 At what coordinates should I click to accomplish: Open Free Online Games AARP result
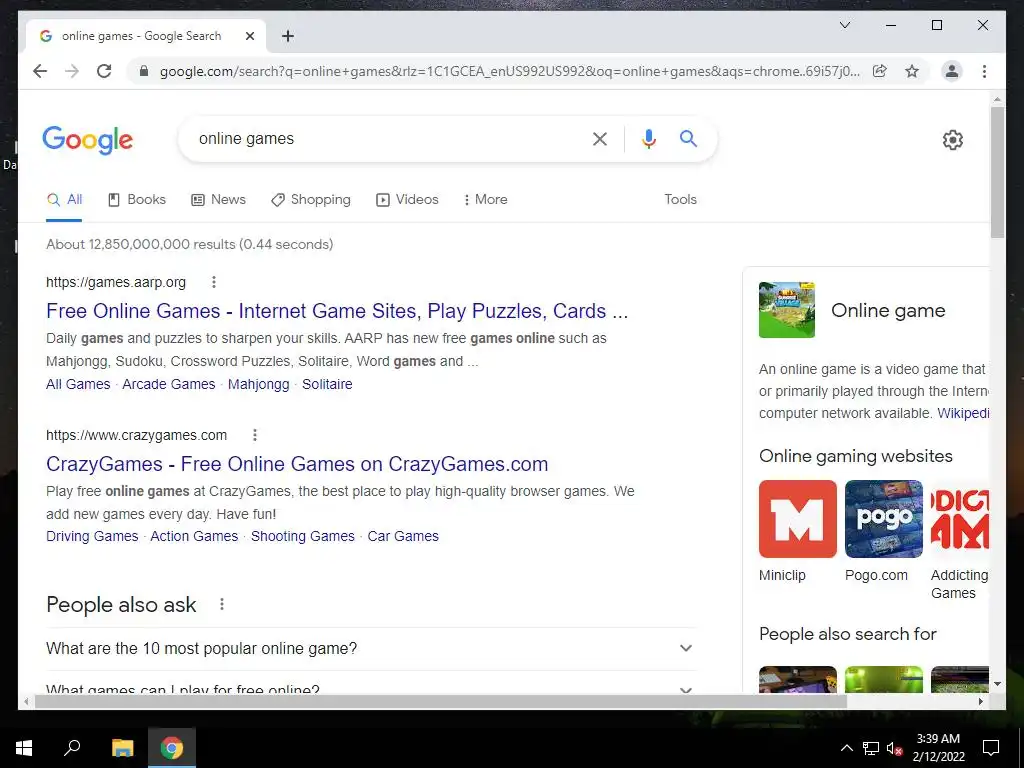[x=337, y=311]
